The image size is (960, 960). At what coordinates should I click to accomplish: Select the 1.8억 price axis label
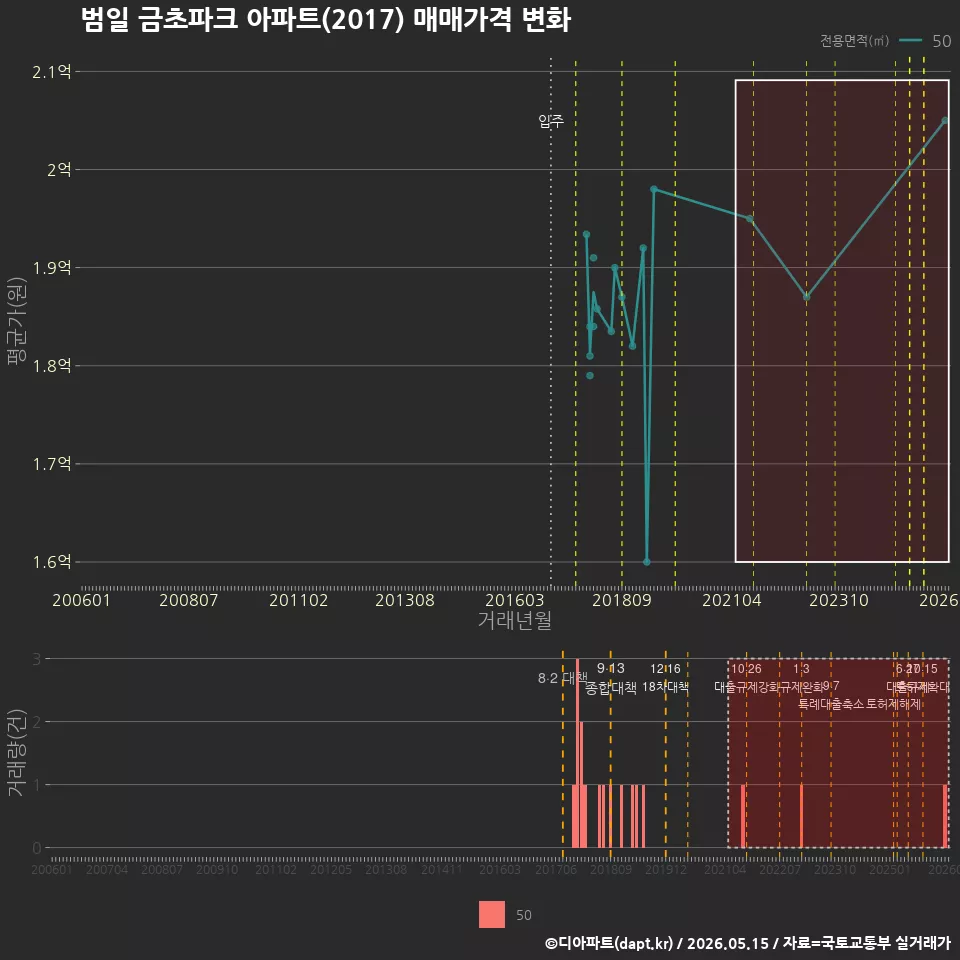[52, 366]
